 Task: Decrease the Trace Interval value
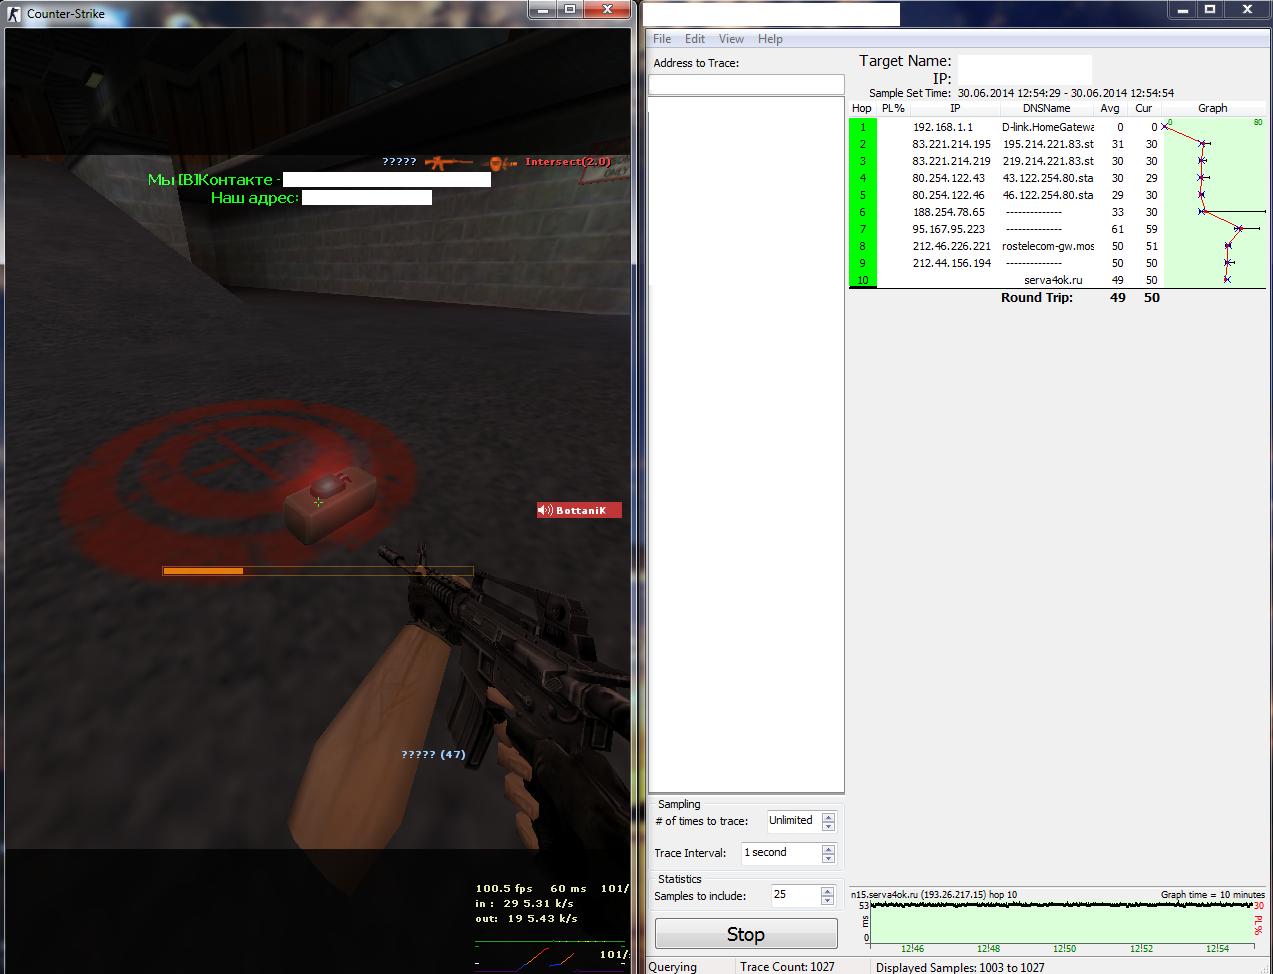828,858
